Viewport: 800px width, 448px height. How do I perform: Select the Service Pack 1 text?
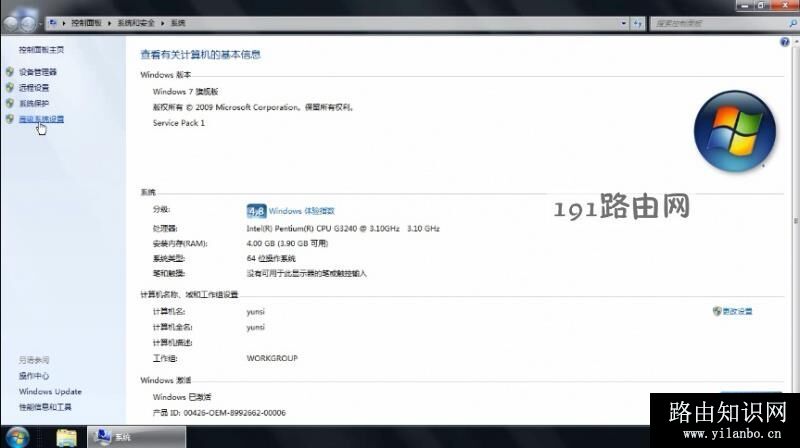pyautogui.click(x=179, y=123)
